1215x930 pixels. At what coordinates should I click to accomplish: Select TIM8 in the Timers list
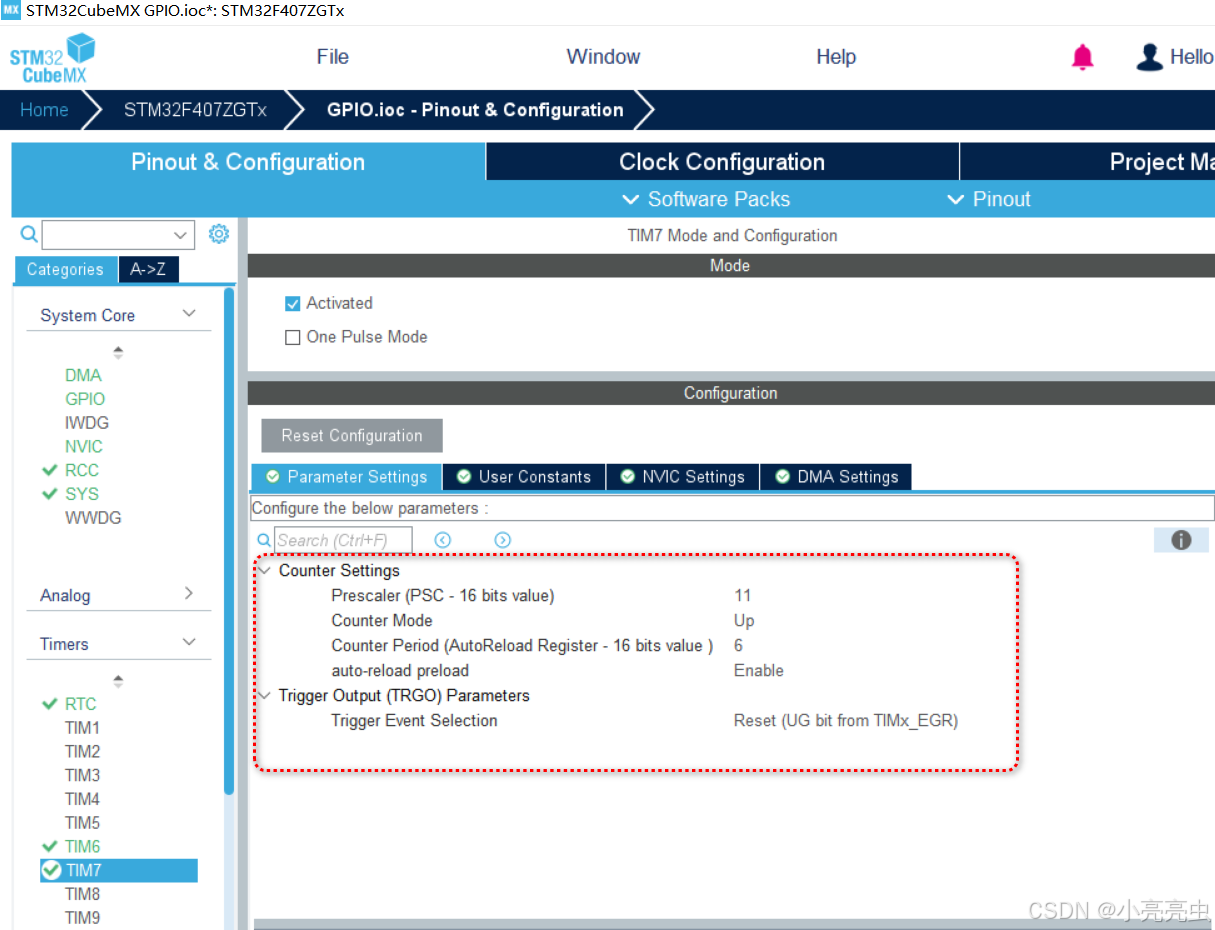point(83,894)
